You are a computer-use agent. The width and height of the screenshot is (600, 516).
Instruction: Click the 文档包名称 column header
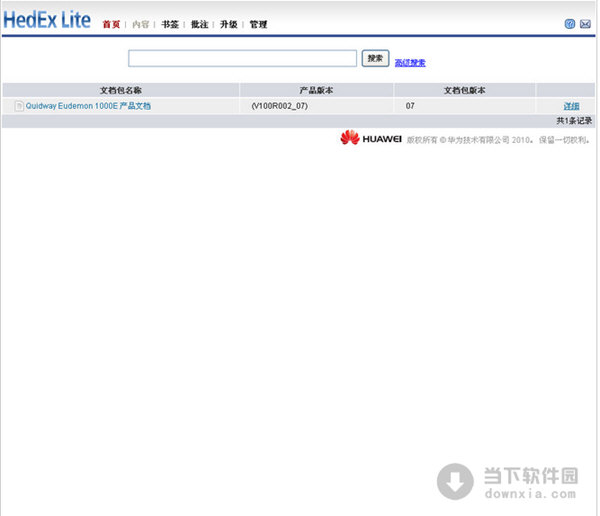coord(121,90)
